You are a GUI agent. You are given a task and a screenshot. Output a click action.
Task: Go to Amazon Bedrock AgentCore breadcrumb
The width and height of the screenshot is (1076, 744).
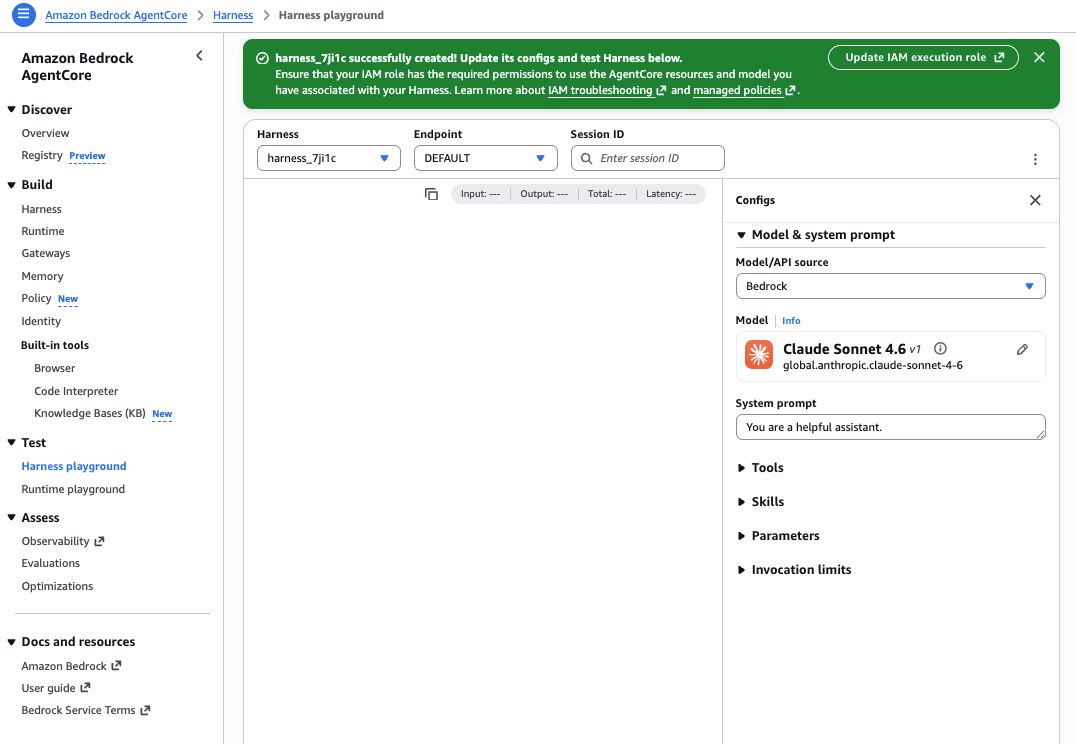116,15
